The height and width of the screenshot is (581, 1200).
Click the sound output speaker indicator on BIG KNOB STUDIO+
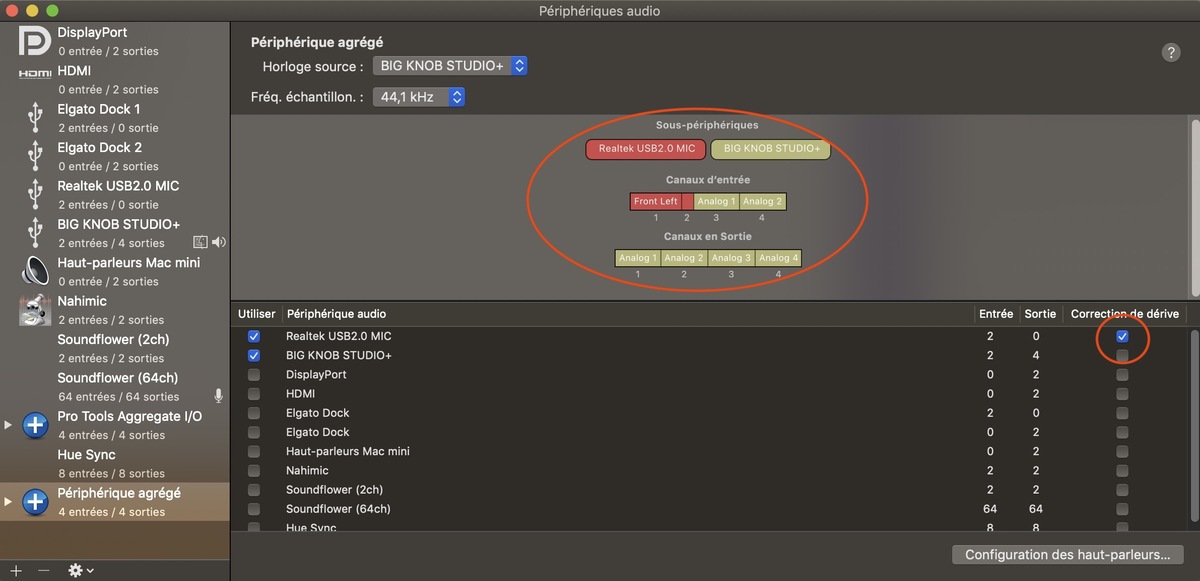coord(219,242)
